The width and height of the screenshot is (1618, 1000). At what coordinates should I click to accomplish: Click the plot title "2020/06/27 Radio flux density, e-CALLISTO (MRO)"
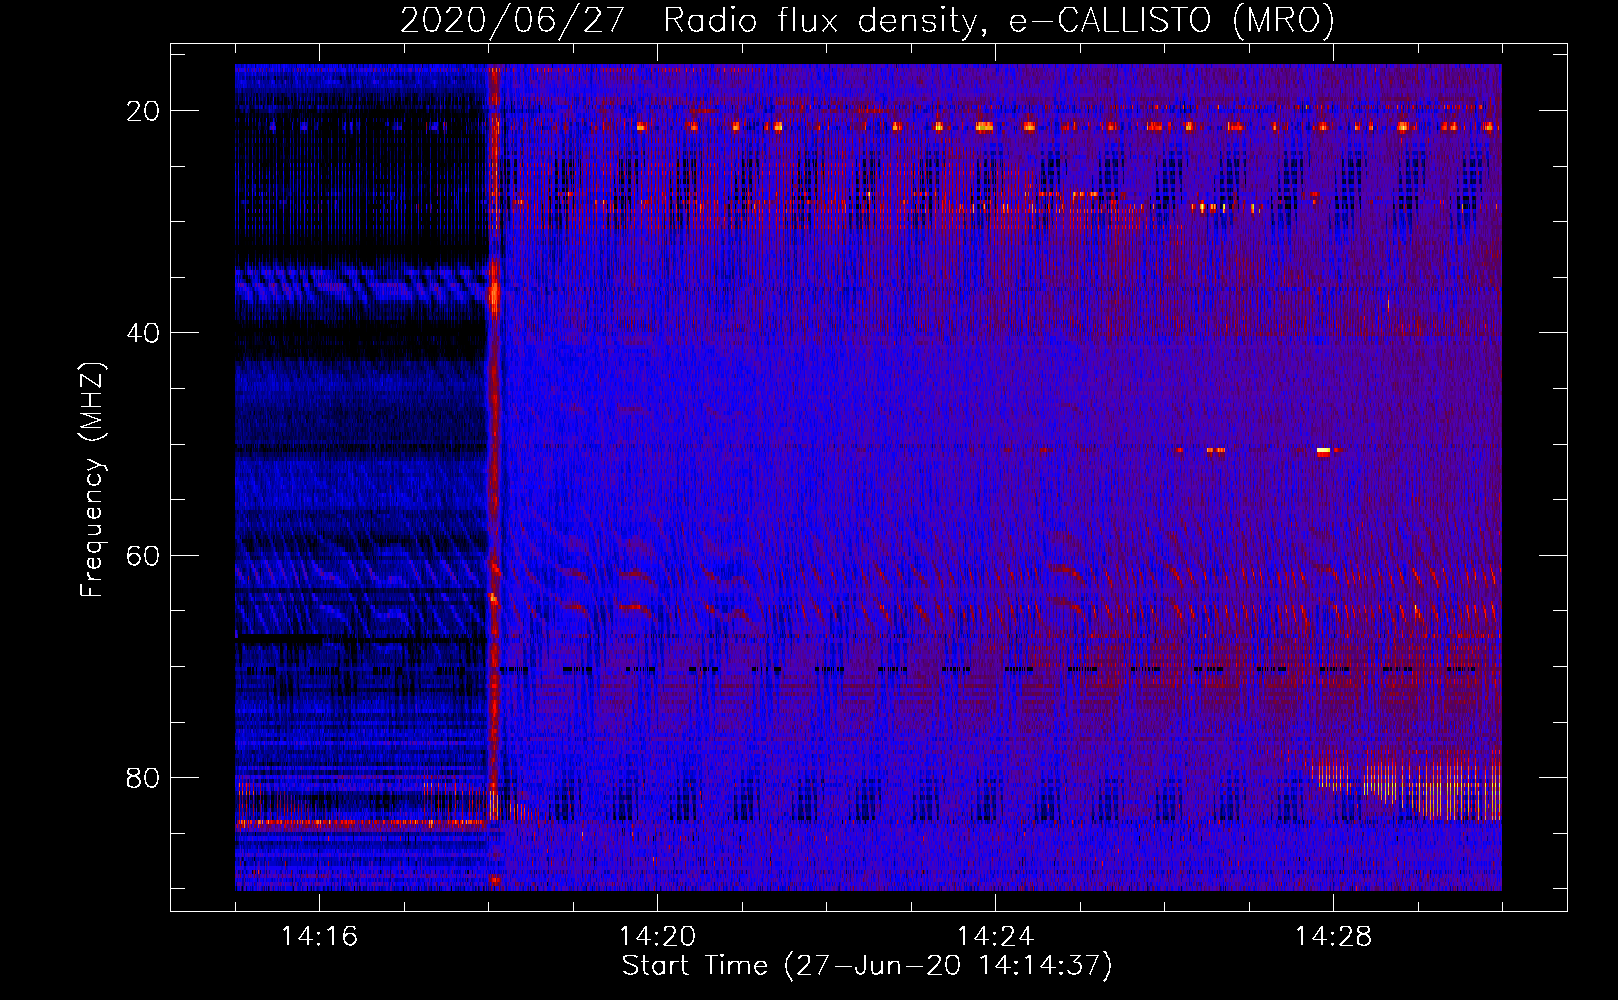click(867, 20)
